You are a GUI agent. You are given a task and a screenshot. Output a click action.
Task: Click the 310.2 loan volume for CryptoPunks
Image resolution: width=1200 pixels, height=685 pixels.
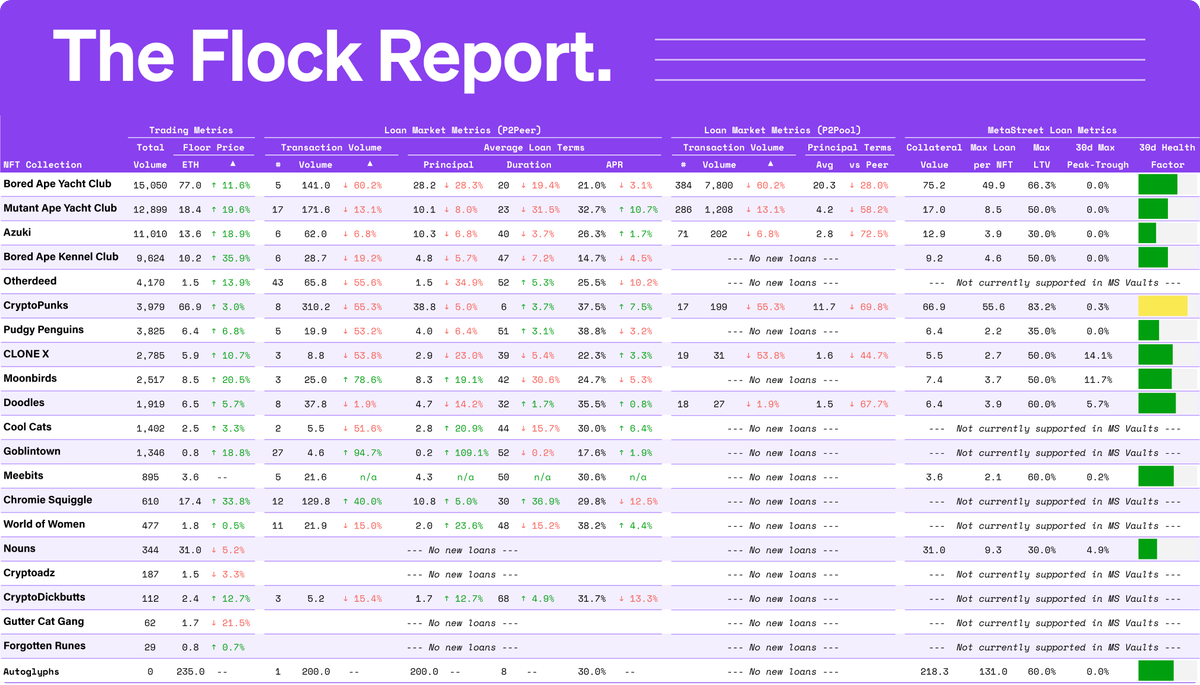coord(317,306)
